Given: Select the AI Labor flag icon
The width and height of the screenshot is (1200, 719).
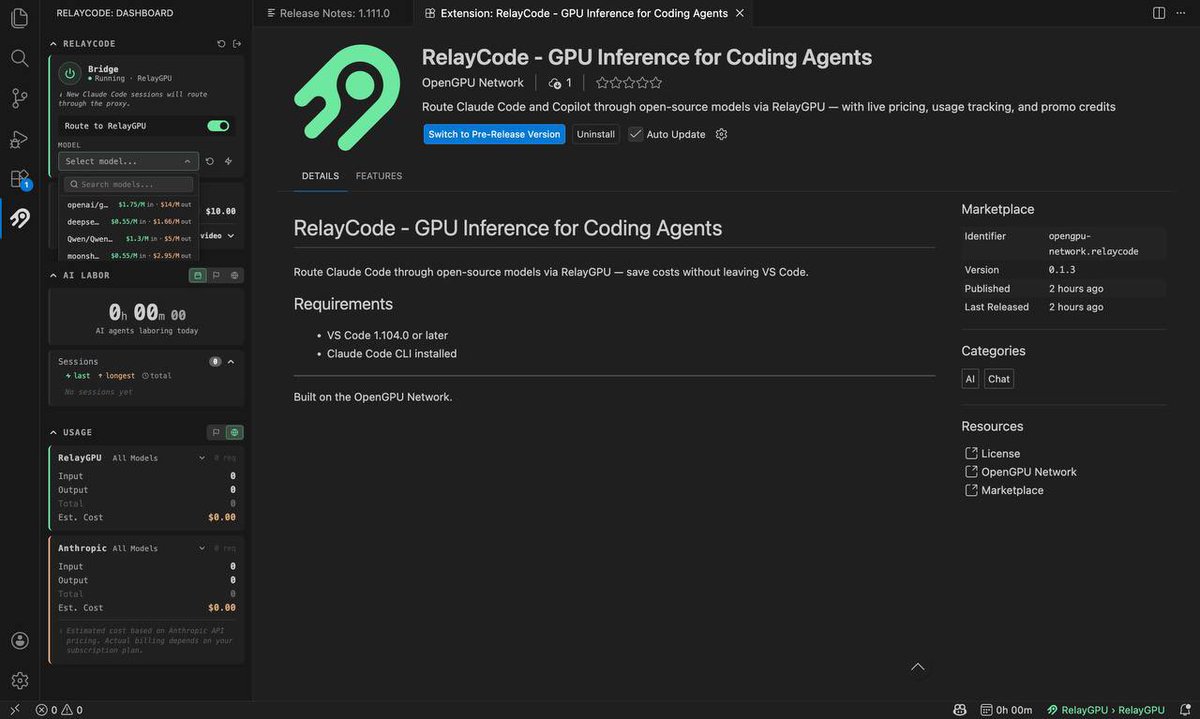Looking at the screenshot, I should tap(216, 275).
